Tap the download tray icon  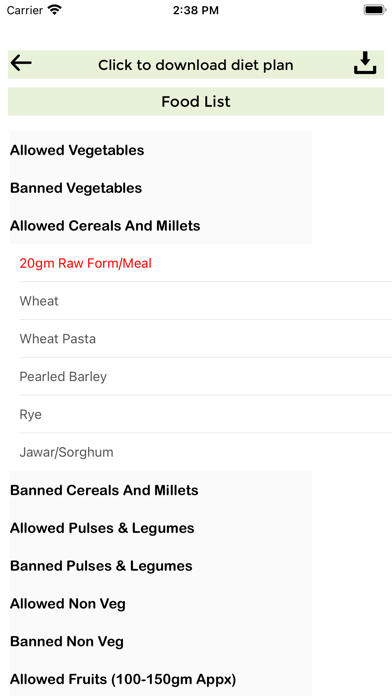click(x=365, y=63)
